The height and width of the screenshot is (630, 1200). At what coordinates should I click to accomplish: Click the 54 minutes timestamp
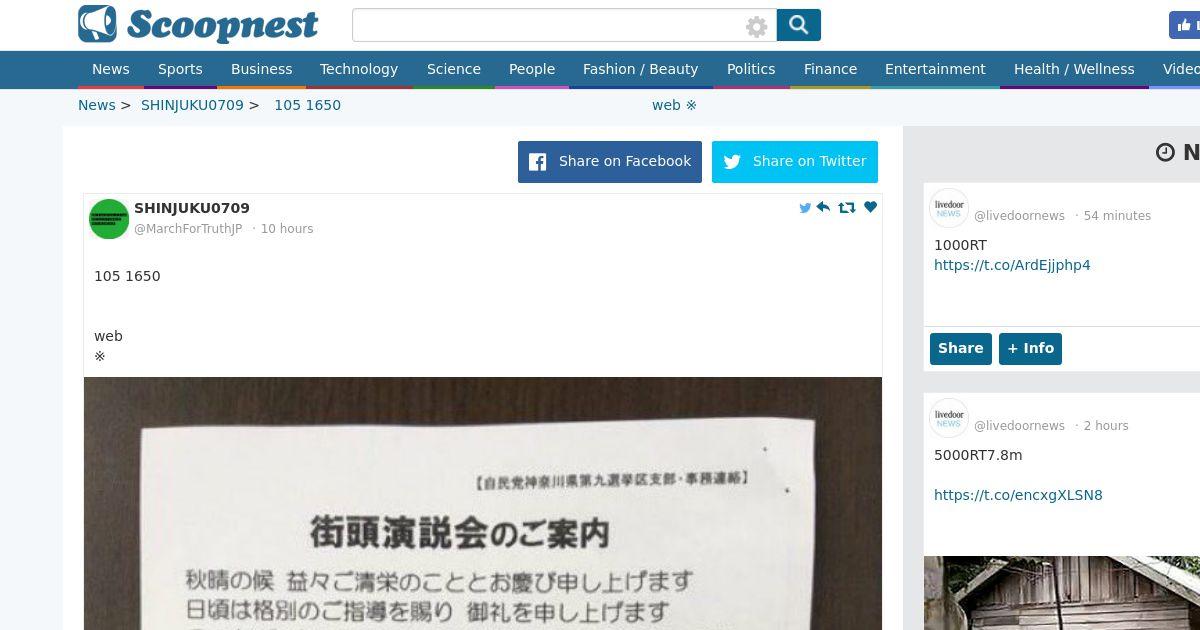point(1117,216)
